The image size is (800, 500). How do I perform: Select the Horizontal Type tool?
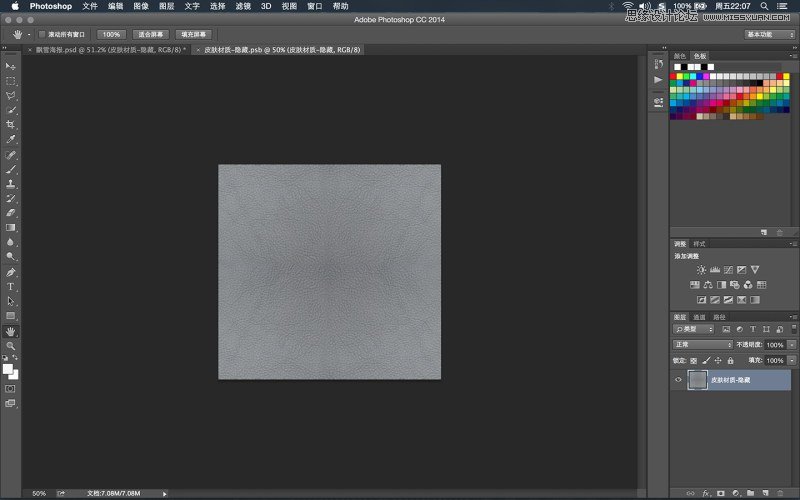pyautogui.click(x=11, y=286)
